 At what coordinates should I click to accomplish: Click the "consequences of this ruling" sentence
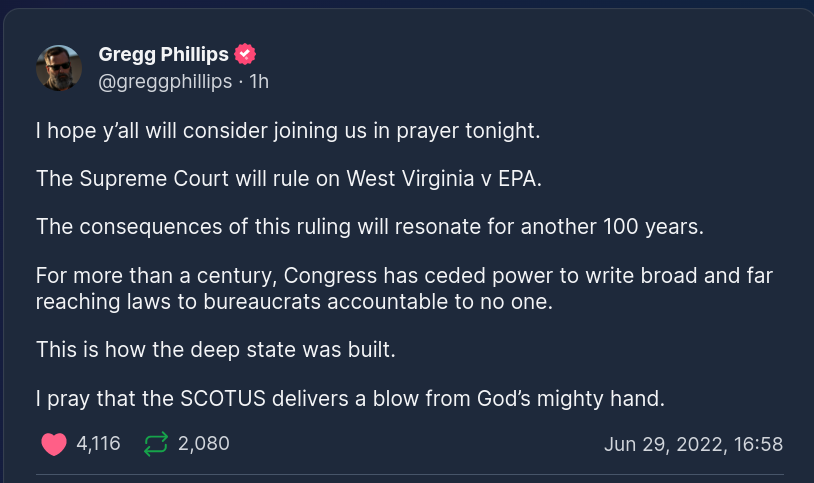point(370,226)
